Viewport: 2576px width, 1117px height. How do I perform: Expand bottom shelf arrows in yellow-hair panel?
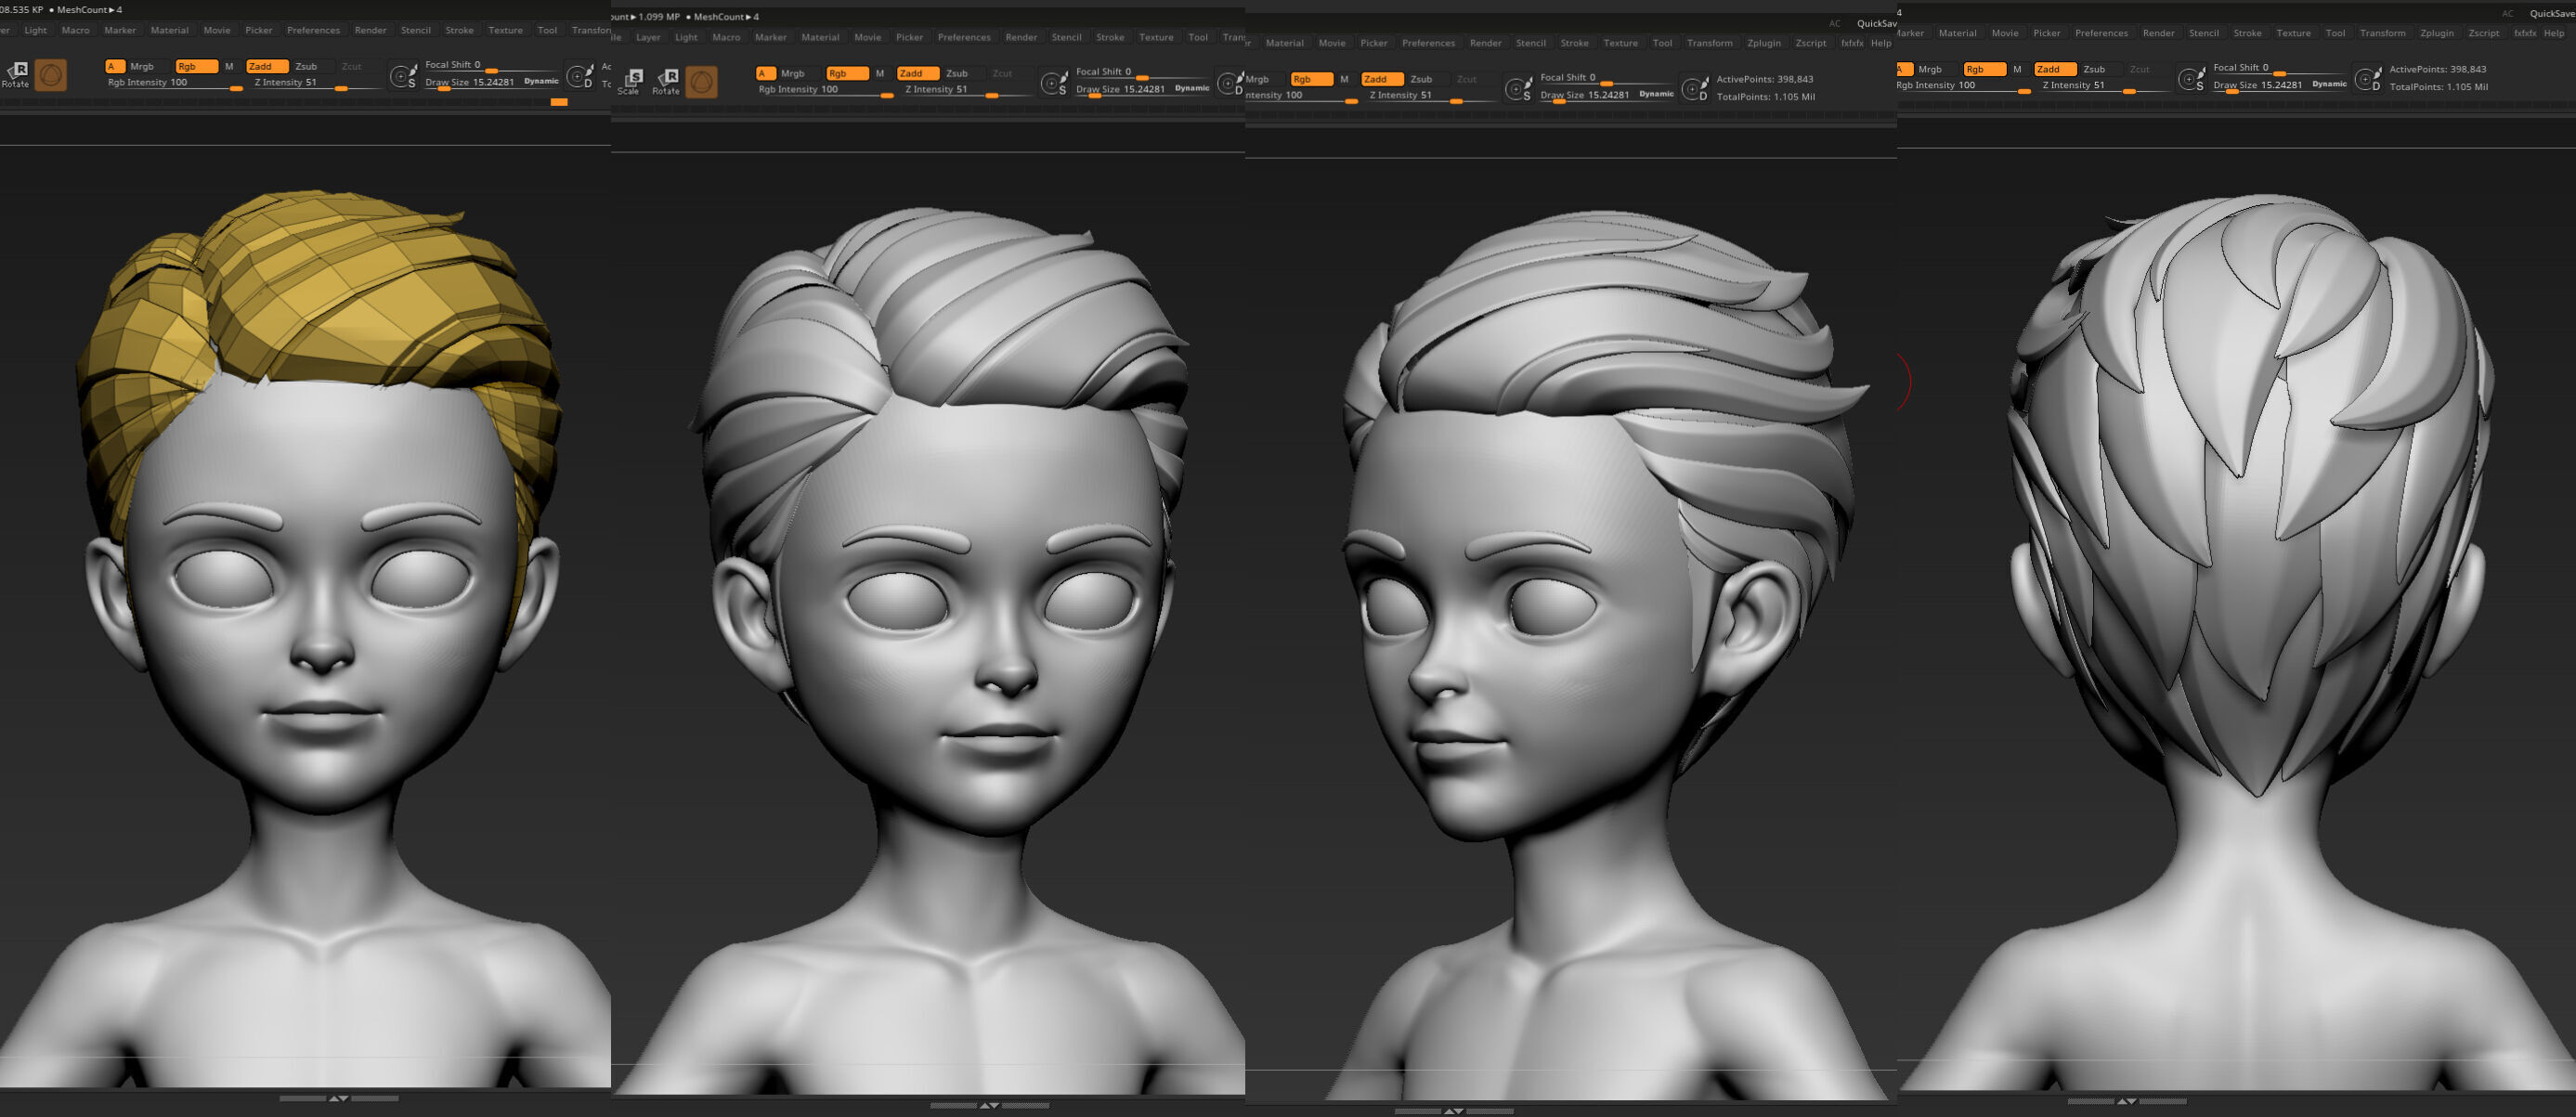click(339, 1098)
